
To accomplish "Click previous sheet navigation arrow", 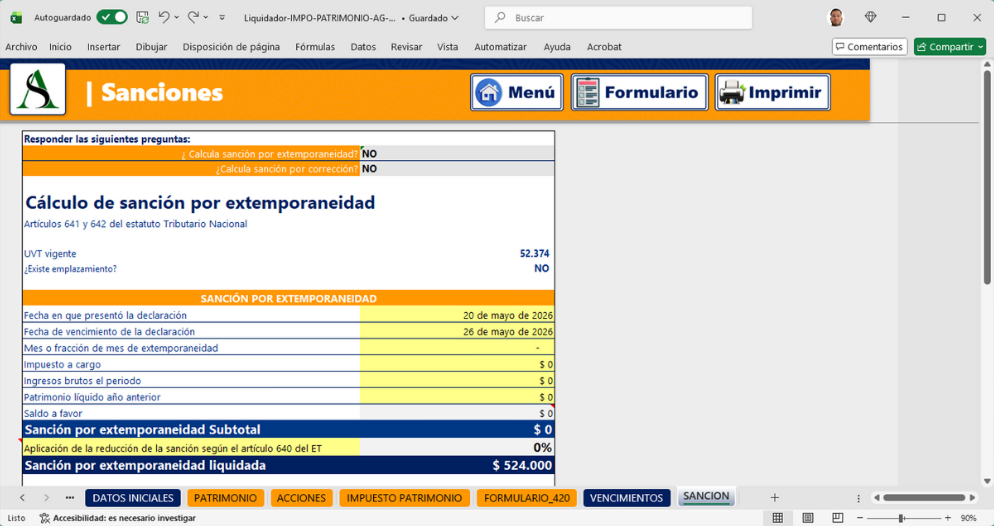I will [23, 498].
